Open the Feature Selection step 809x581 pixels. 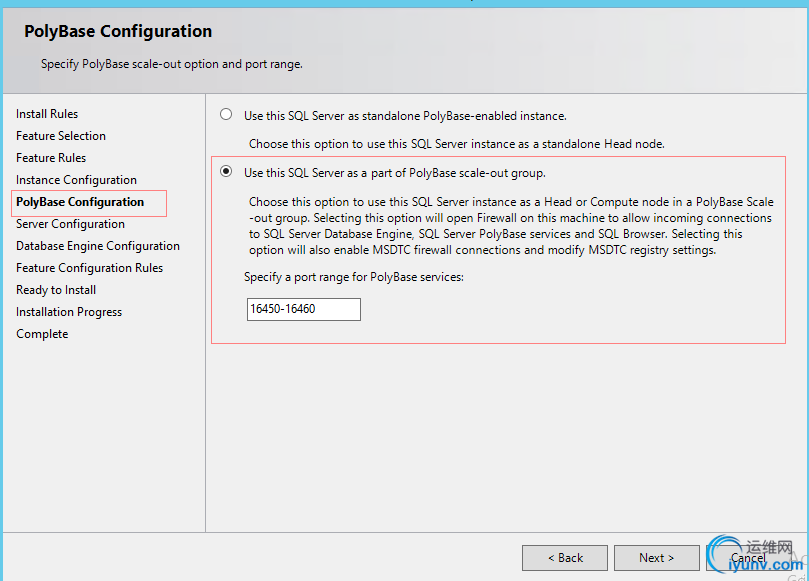61,136
